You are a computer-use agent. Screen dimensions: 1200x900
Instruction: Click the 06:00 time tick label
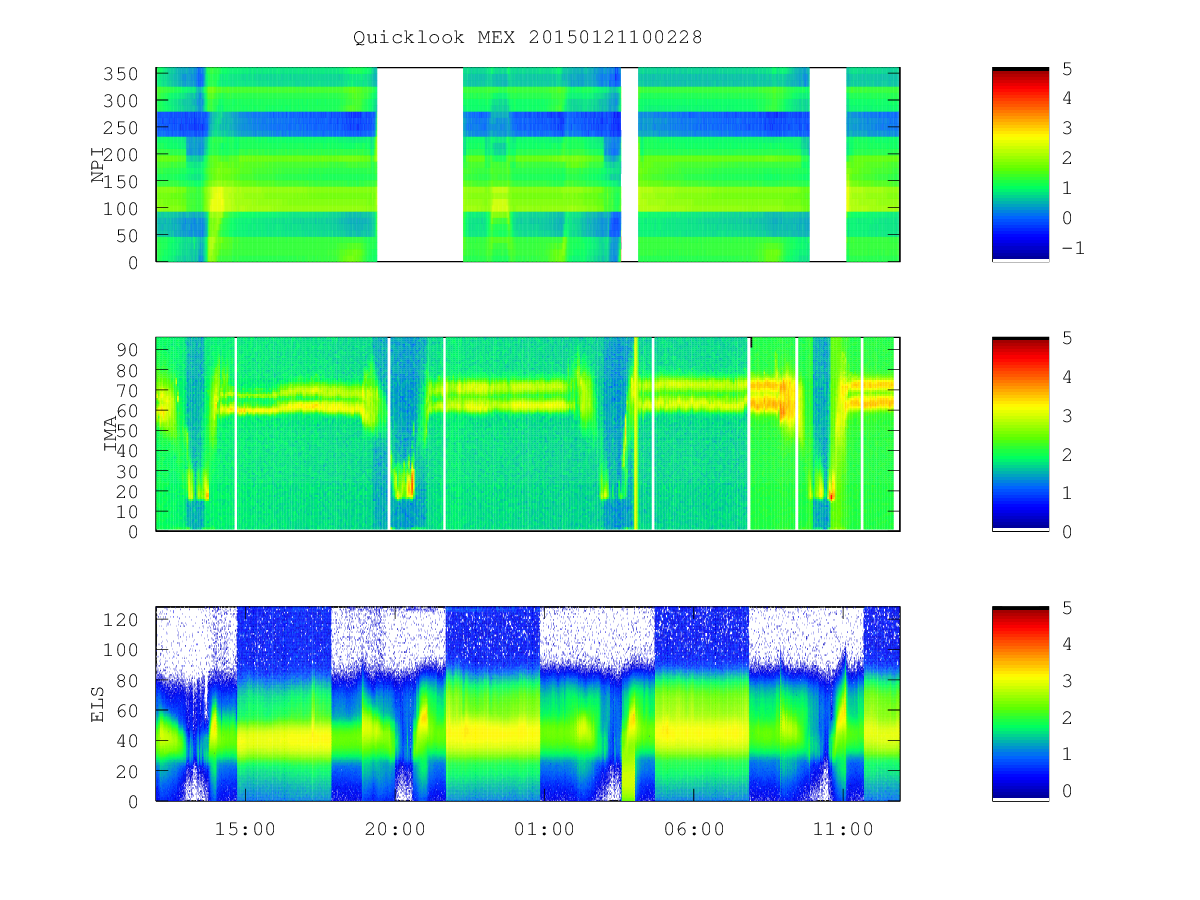pyautogui.click(x=694, y=830)
